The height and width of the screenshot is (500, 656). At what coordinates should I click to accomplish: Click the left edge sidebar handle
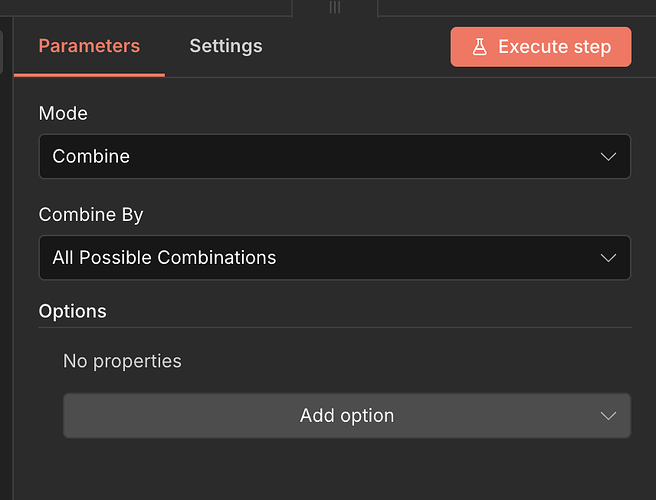click(x=3, y=52)
